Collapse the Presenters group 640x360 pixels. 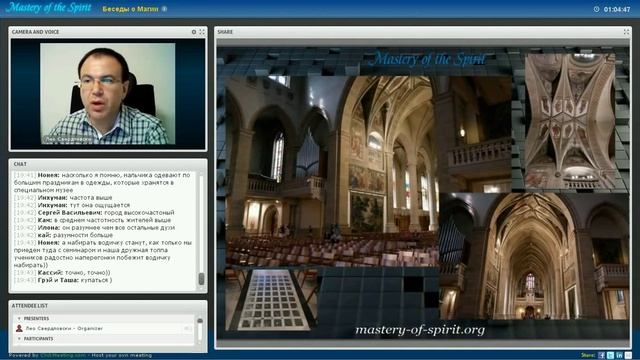19,318
